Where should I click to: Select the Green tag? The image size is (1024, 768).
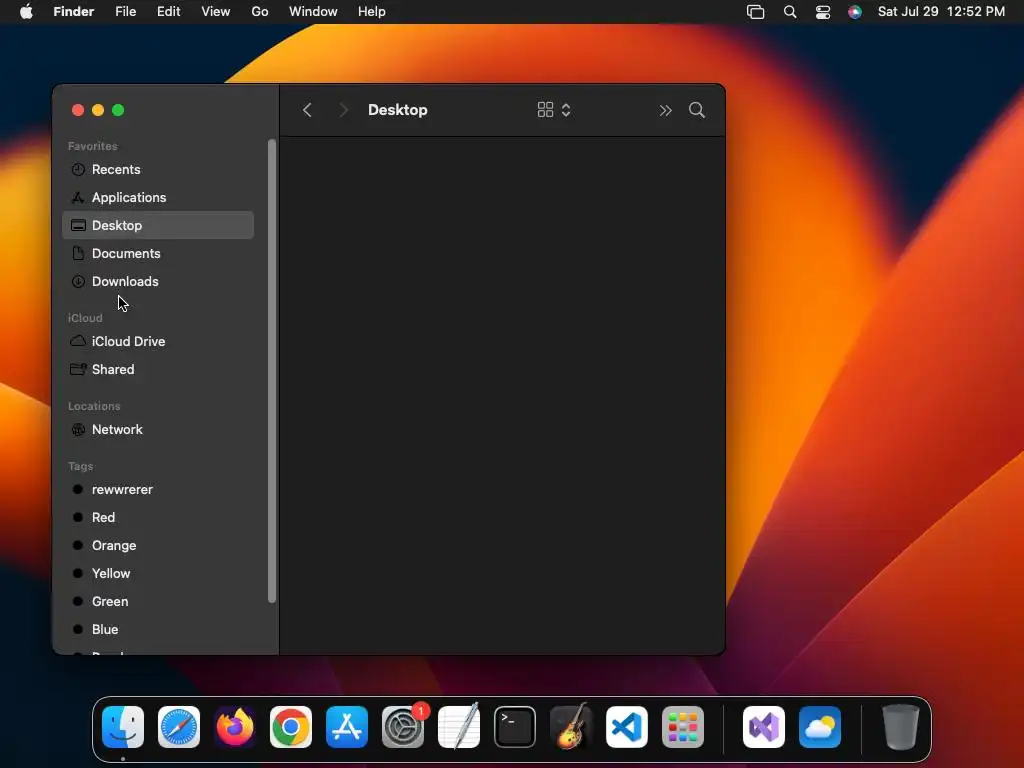point(157,602)
